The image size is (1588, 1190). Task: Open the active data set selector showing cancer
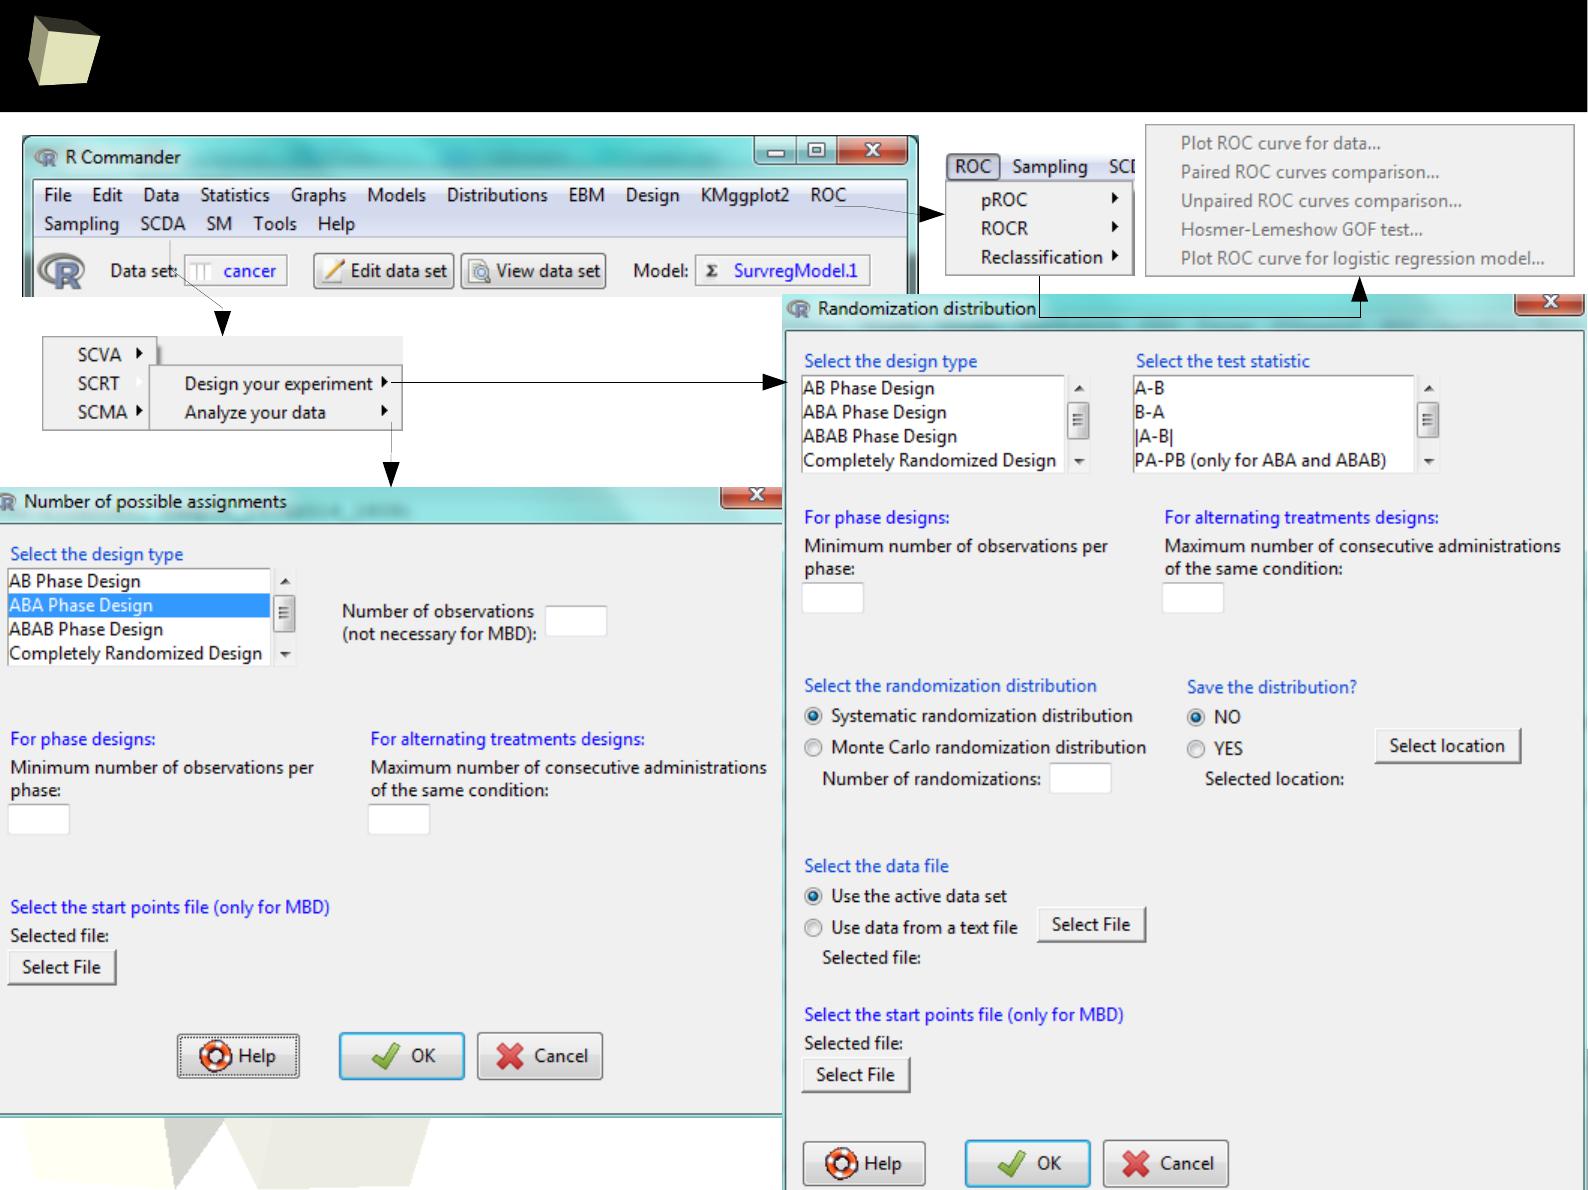click(x=236, y=271)
